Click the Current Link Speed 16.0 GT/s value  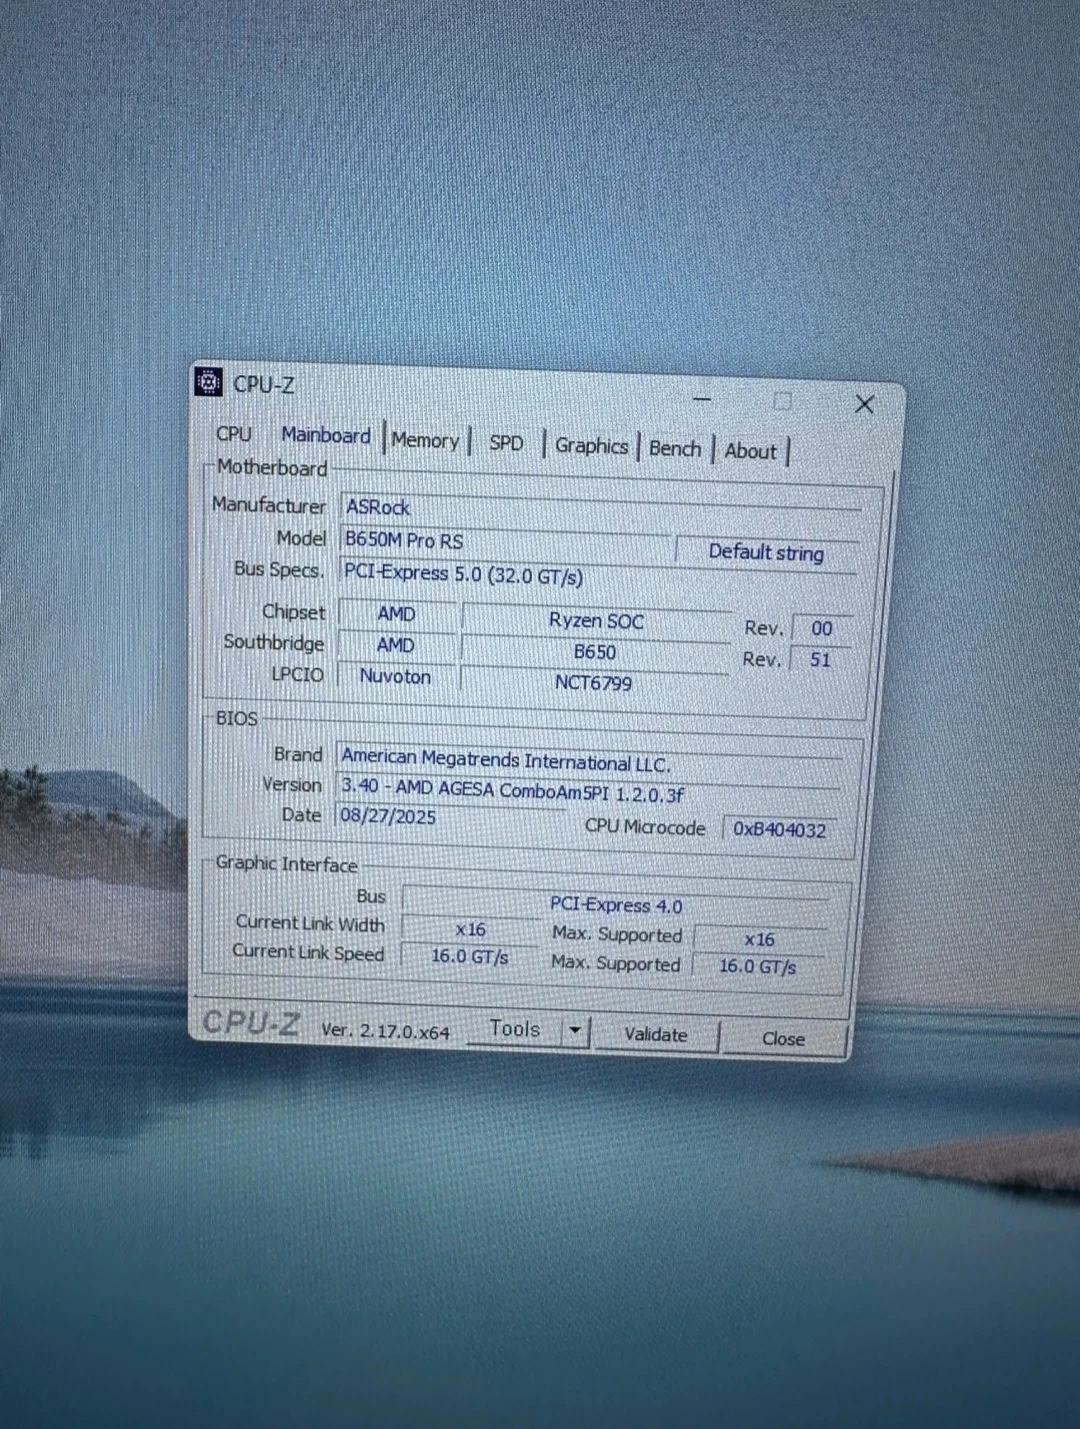tap(470, 957)
